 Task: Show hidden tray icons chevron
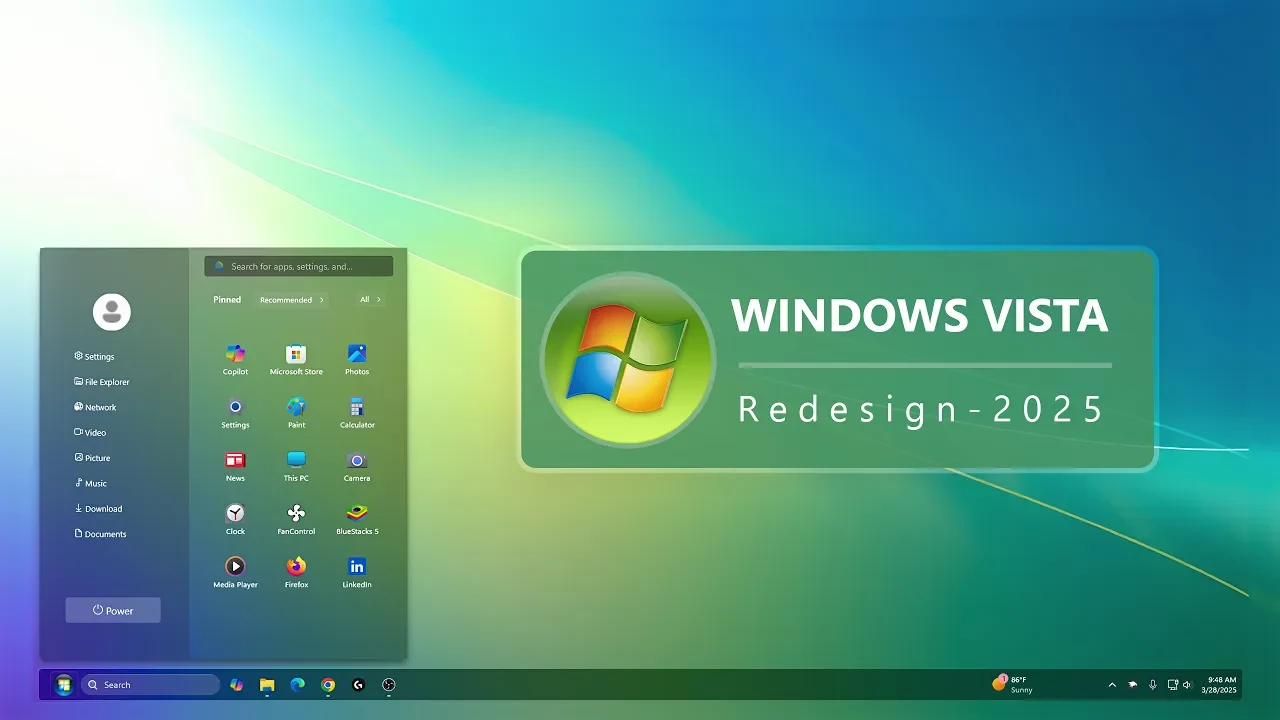[1112, 685]
